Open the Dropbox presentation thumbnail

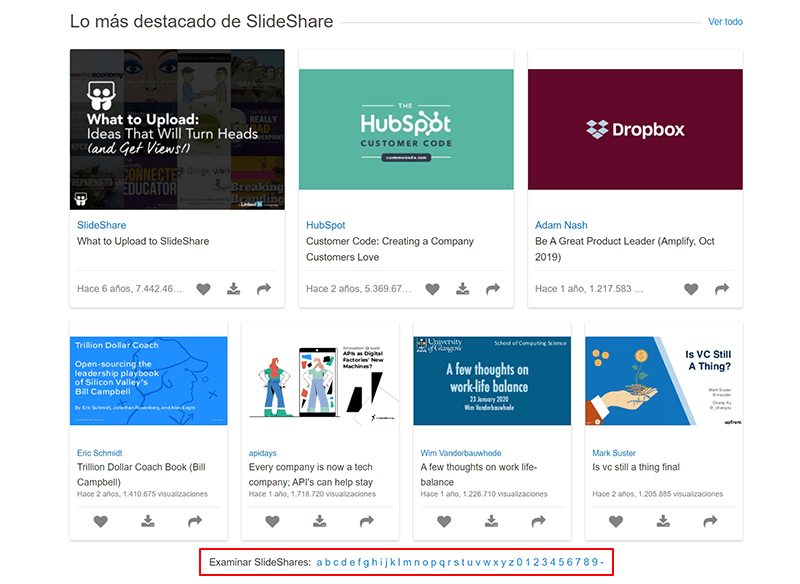pos(634,128)
